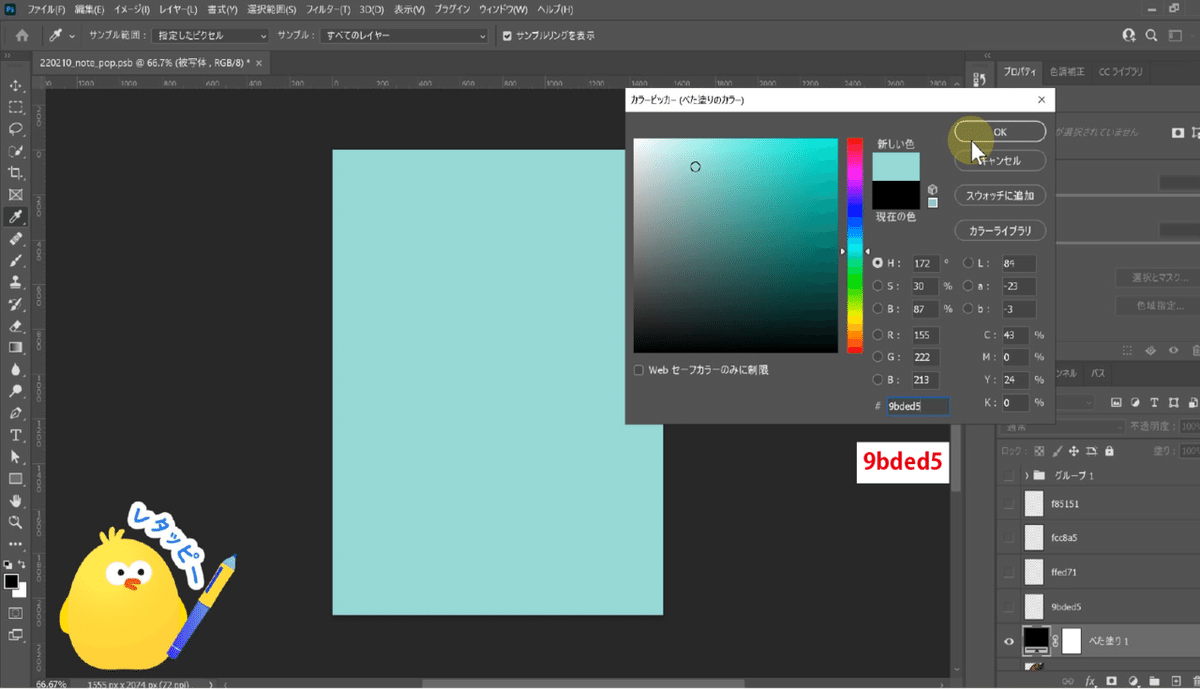Select the Crop tool
Viewport: 1200px width, 689px height.
[16, 173]
